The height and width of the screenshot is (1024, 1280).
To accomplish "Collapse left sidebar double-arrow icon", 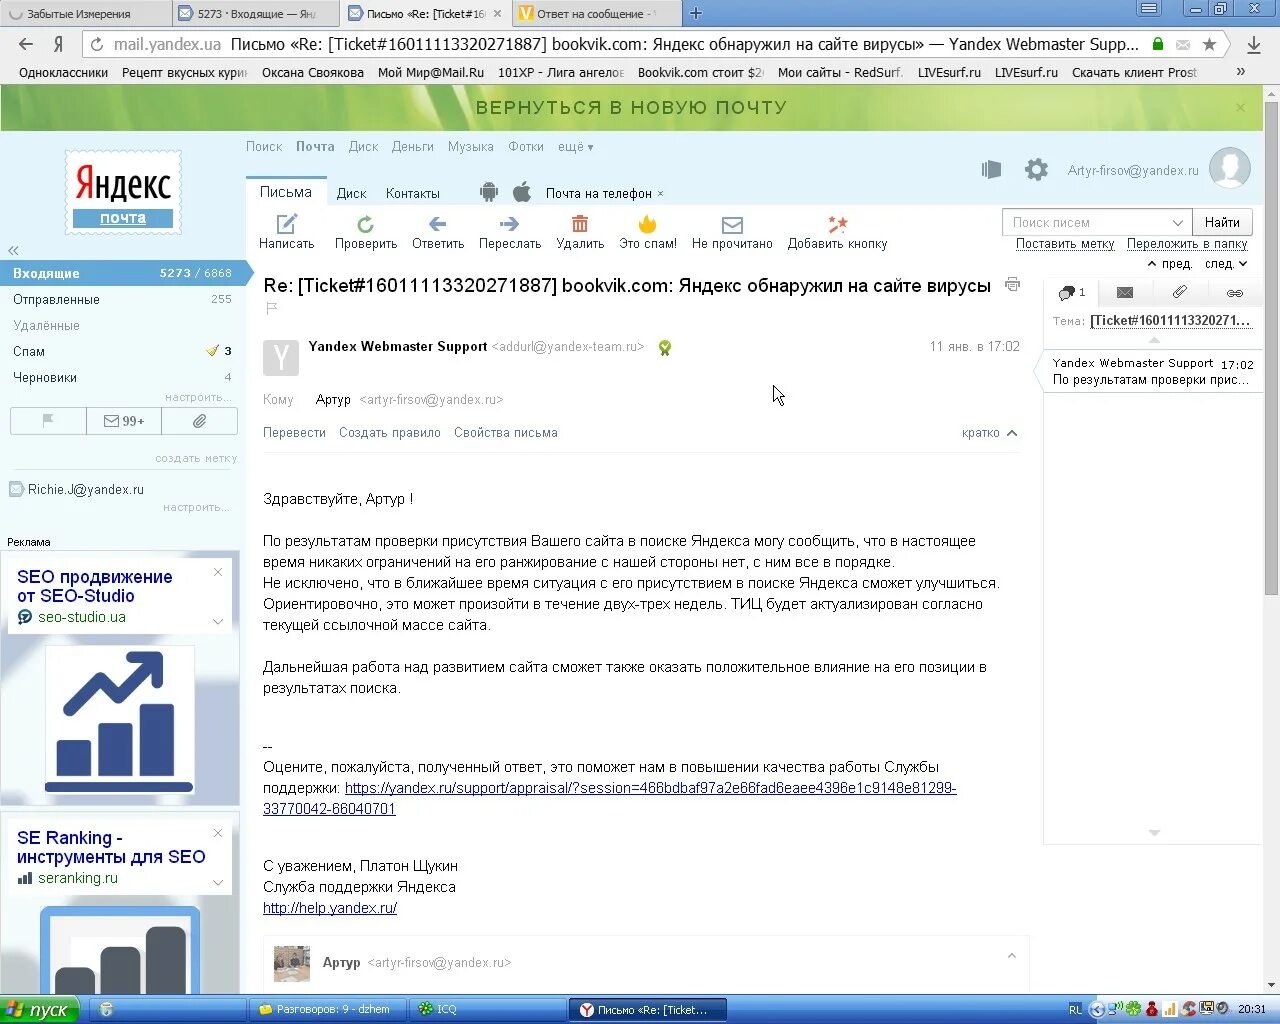I will [13, 251].
